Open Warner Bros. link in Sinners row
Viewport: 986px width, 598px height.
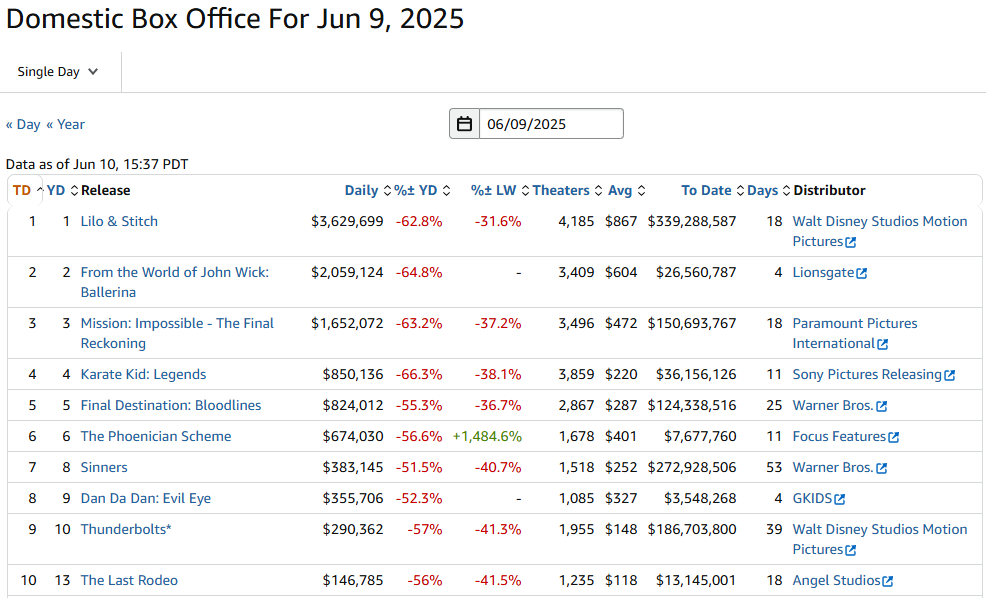(833, 467)
